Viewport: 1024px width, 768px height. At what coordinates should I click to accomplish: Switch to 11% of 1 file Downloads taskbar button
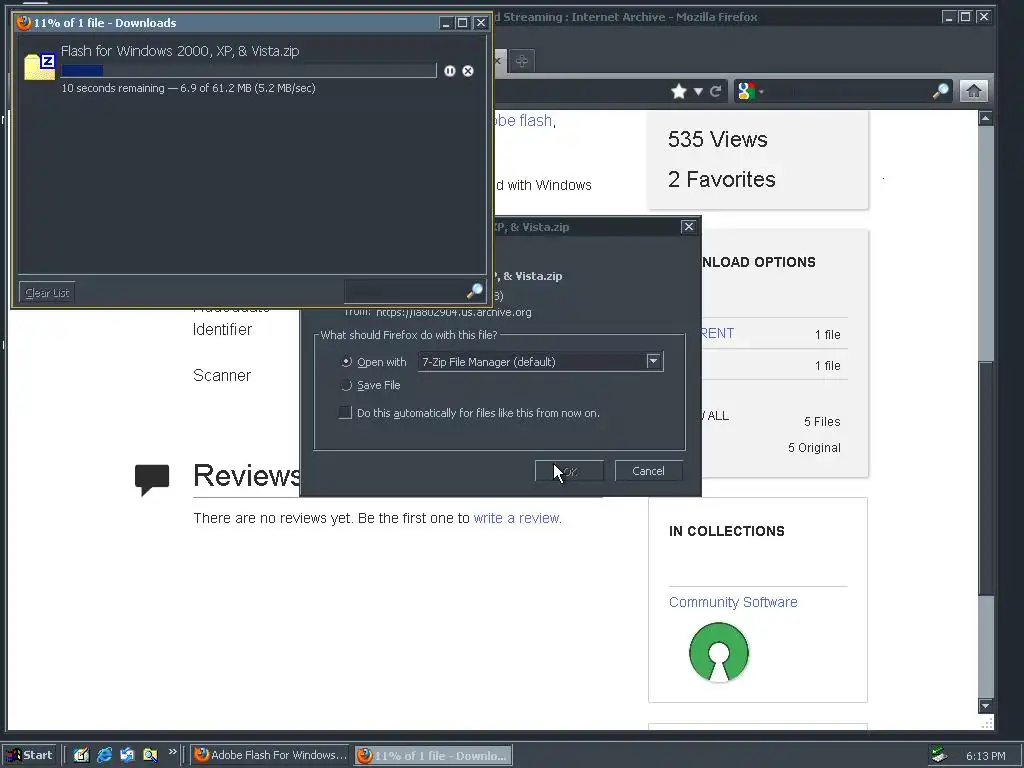point(434,755)
